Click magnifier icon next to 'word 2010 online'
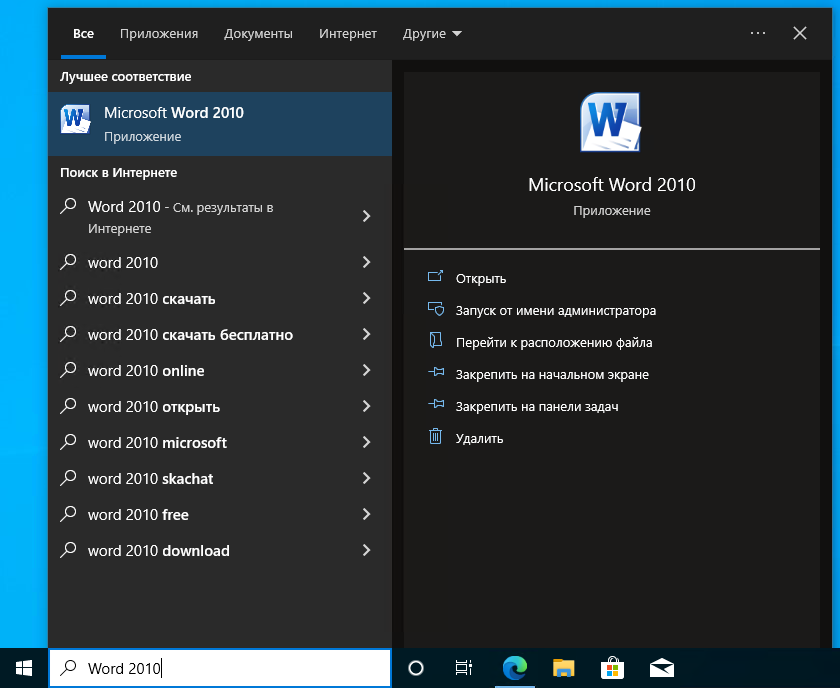 tap(68, 370)
